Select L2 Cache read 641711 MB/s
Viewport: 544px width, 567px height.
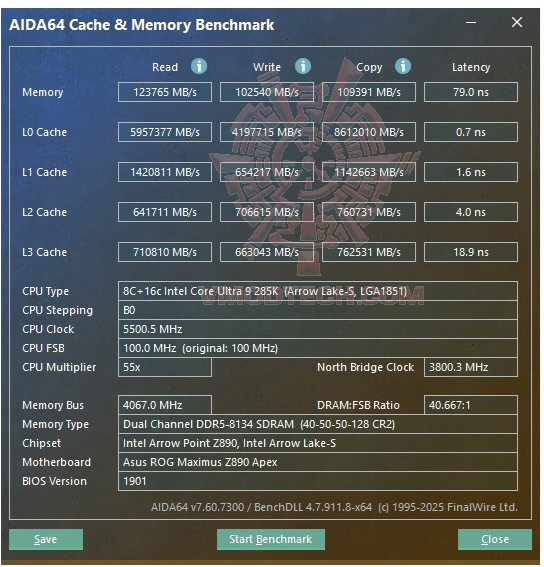pyautogui.click(x=165, y=212)
